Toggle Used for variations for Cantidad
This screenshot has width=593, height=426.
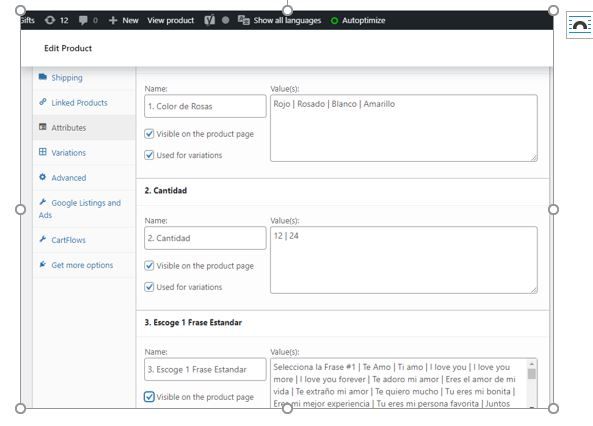click(149, 287)
